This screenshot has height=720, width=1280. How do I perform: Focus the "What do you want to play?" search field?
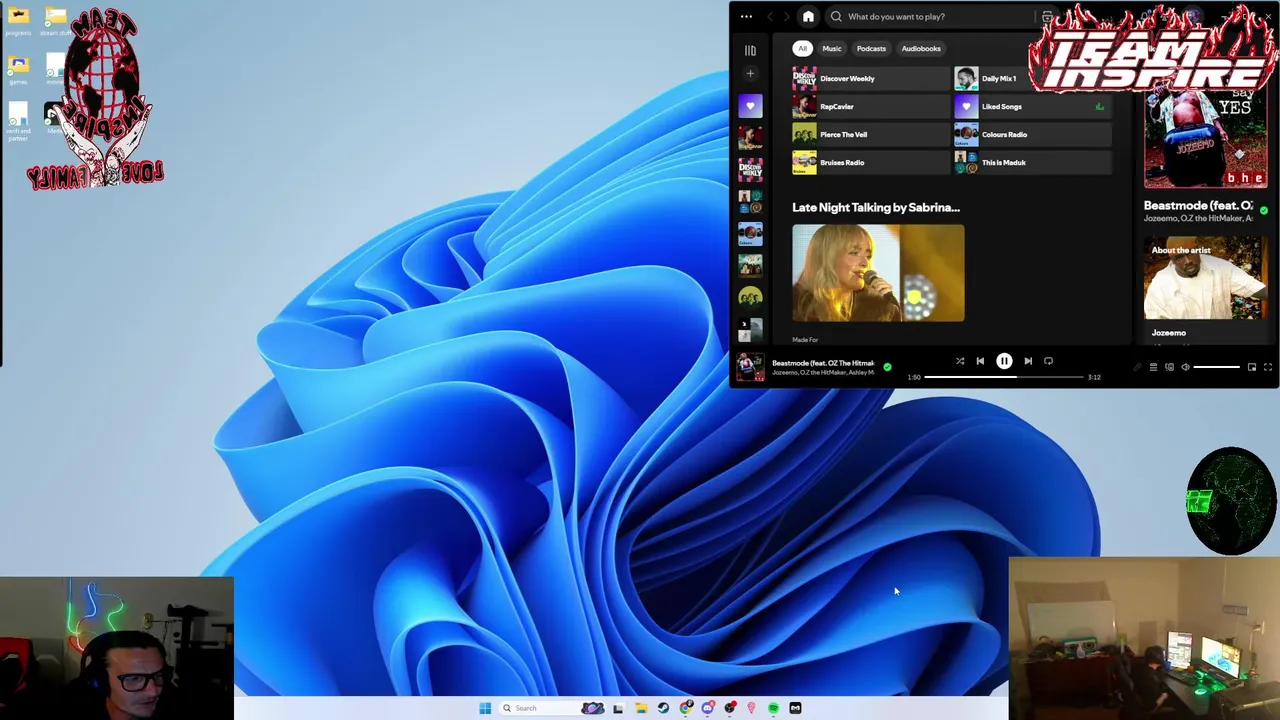tap(930, 17)
